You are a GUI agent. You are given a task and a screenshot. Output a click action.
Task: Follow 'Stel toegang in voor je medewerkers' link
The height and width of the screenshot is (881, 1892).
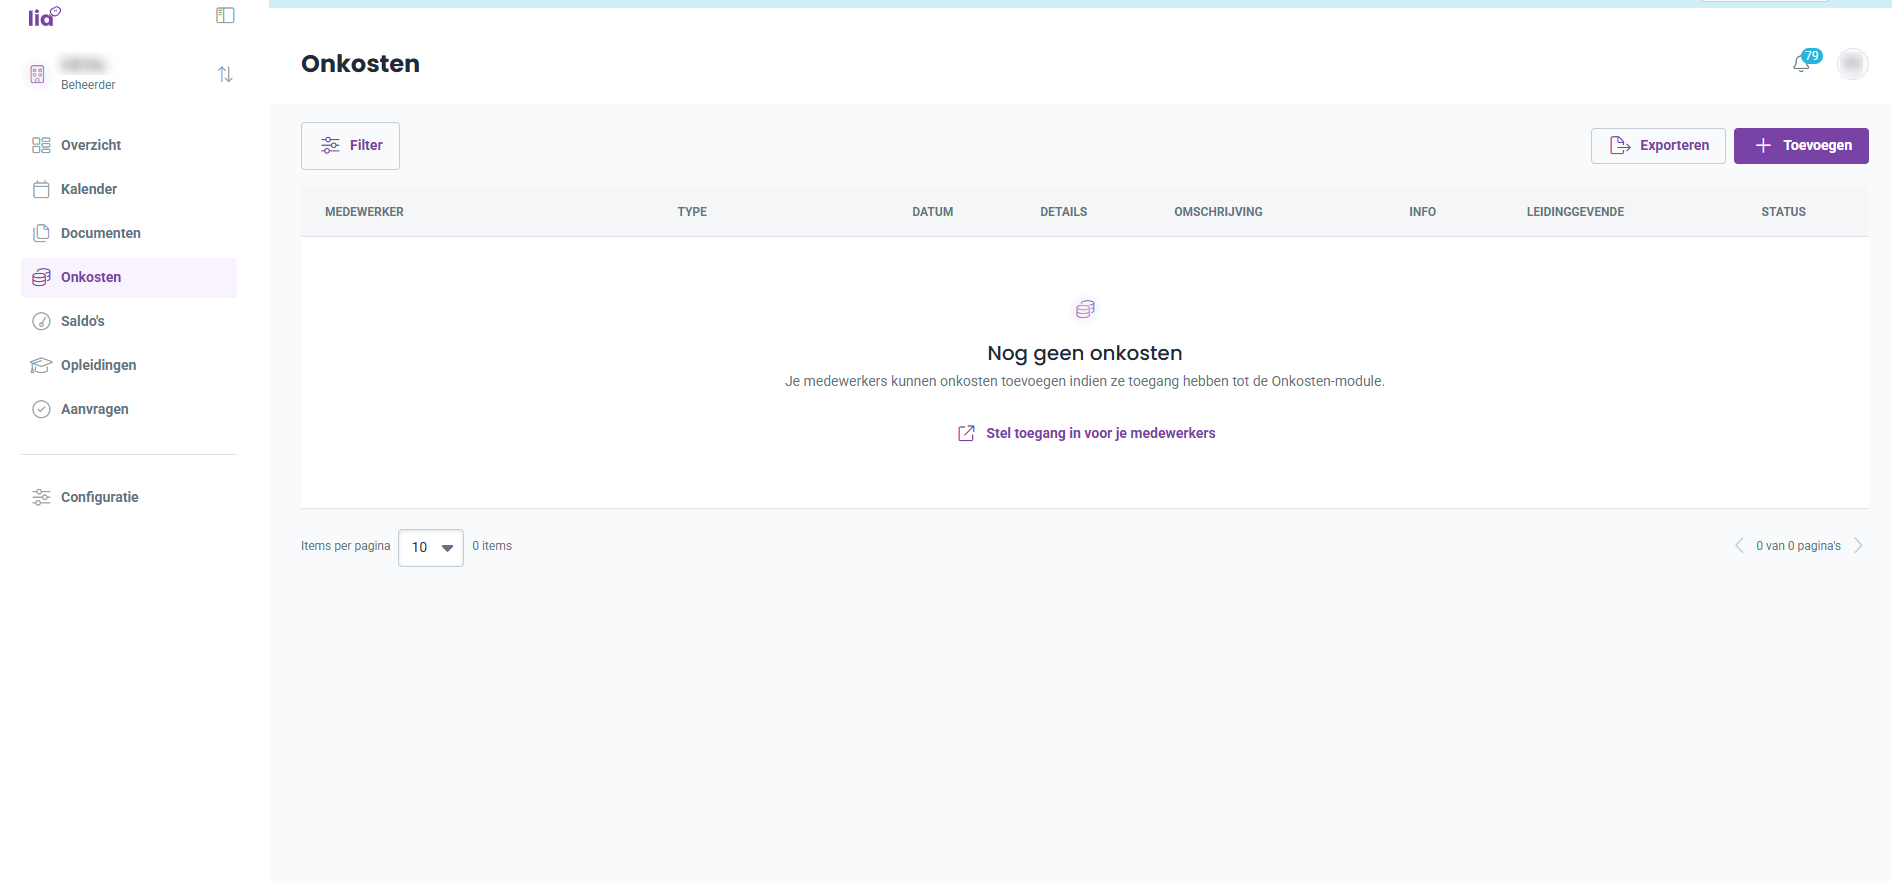1100,433
